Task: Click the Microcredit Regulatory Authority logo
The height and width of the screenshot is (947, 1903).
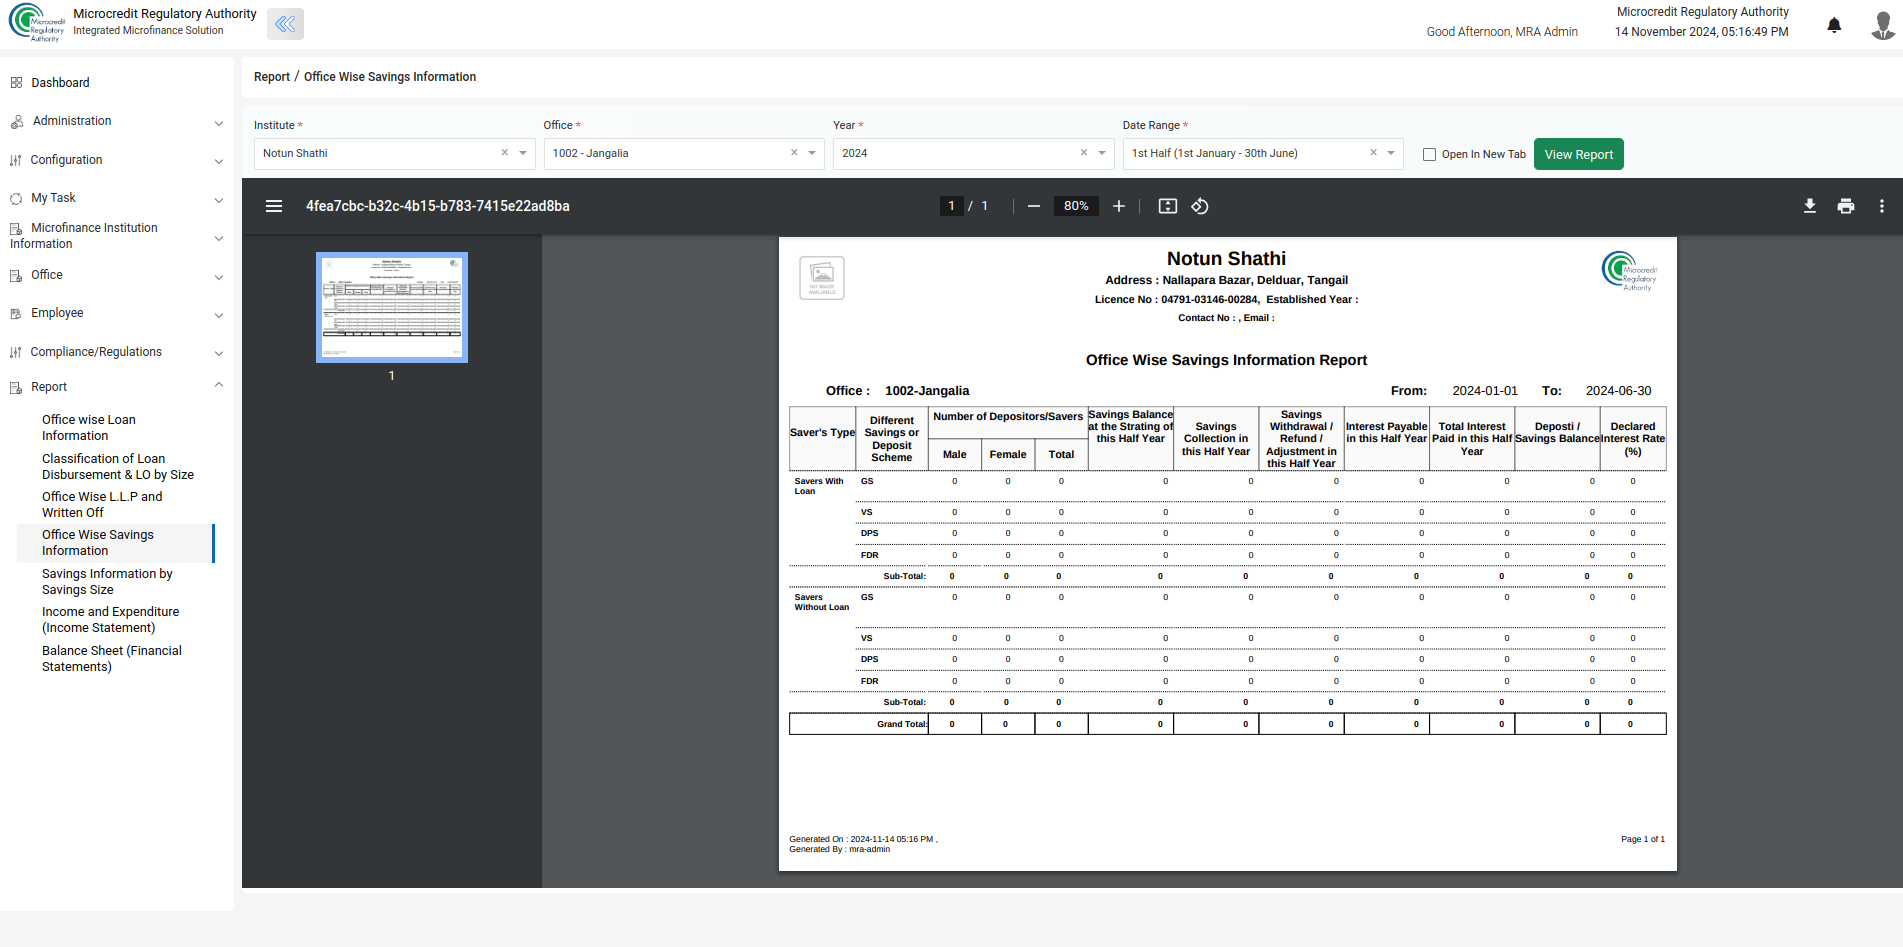Action: click(36, 23)
